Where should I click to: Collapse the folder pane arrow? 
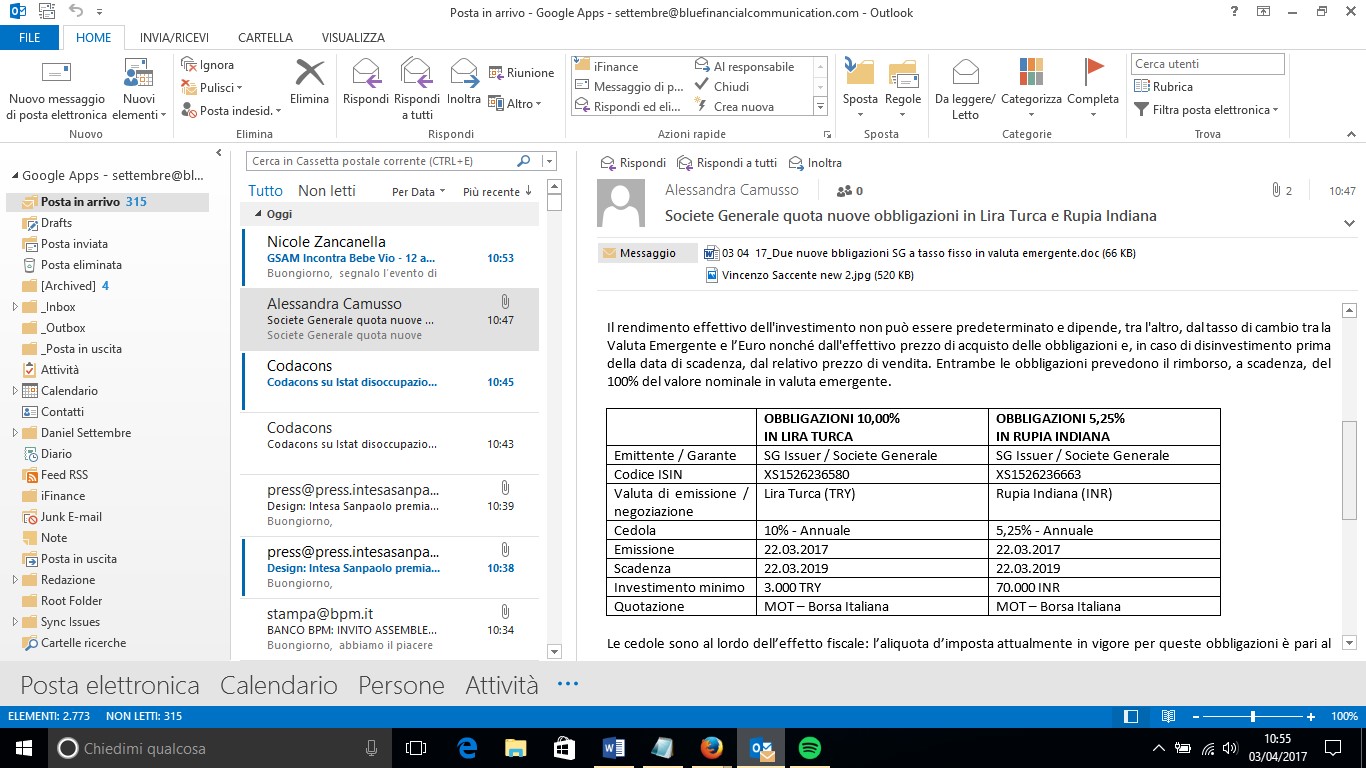(x=218, y=153)
